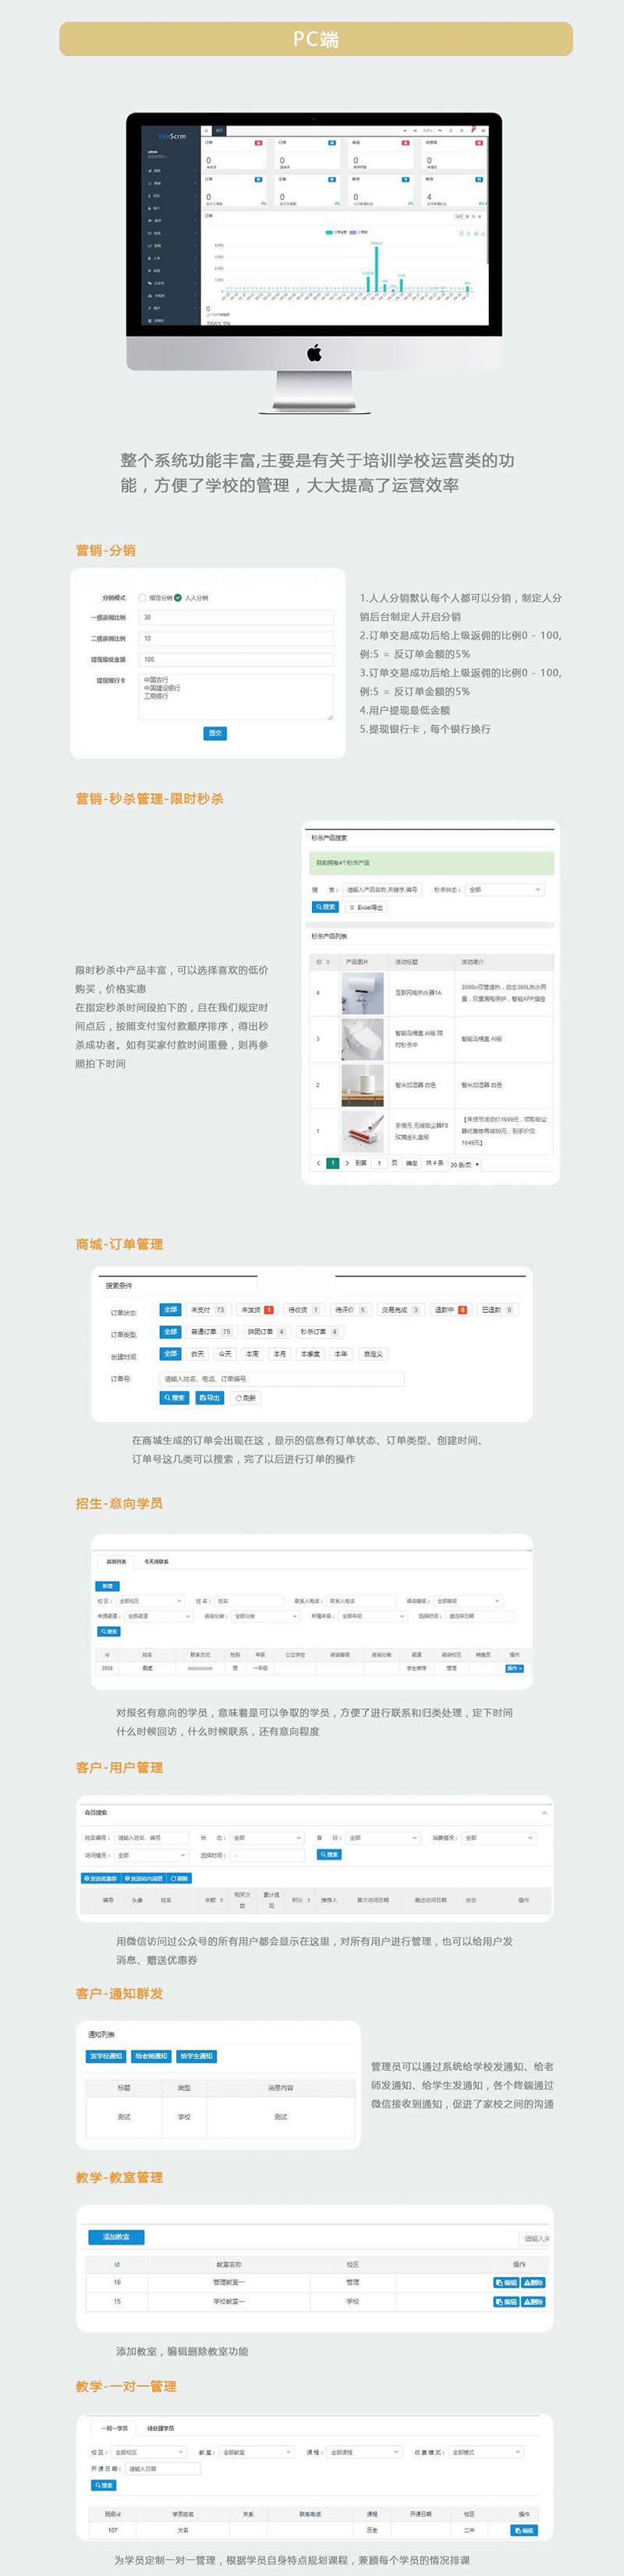
Task: Delete classroom 管理教室一
Action: coord(533,2283)
